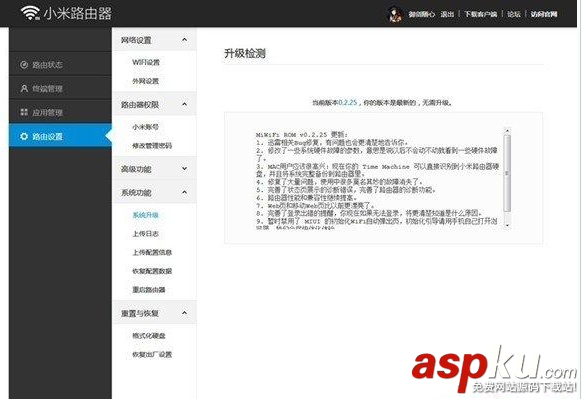Open 恢复出厂设置 page
Image resolution: width=582 pixels, height=399 pixels.
pyautogui.click(x=152, y=354)
